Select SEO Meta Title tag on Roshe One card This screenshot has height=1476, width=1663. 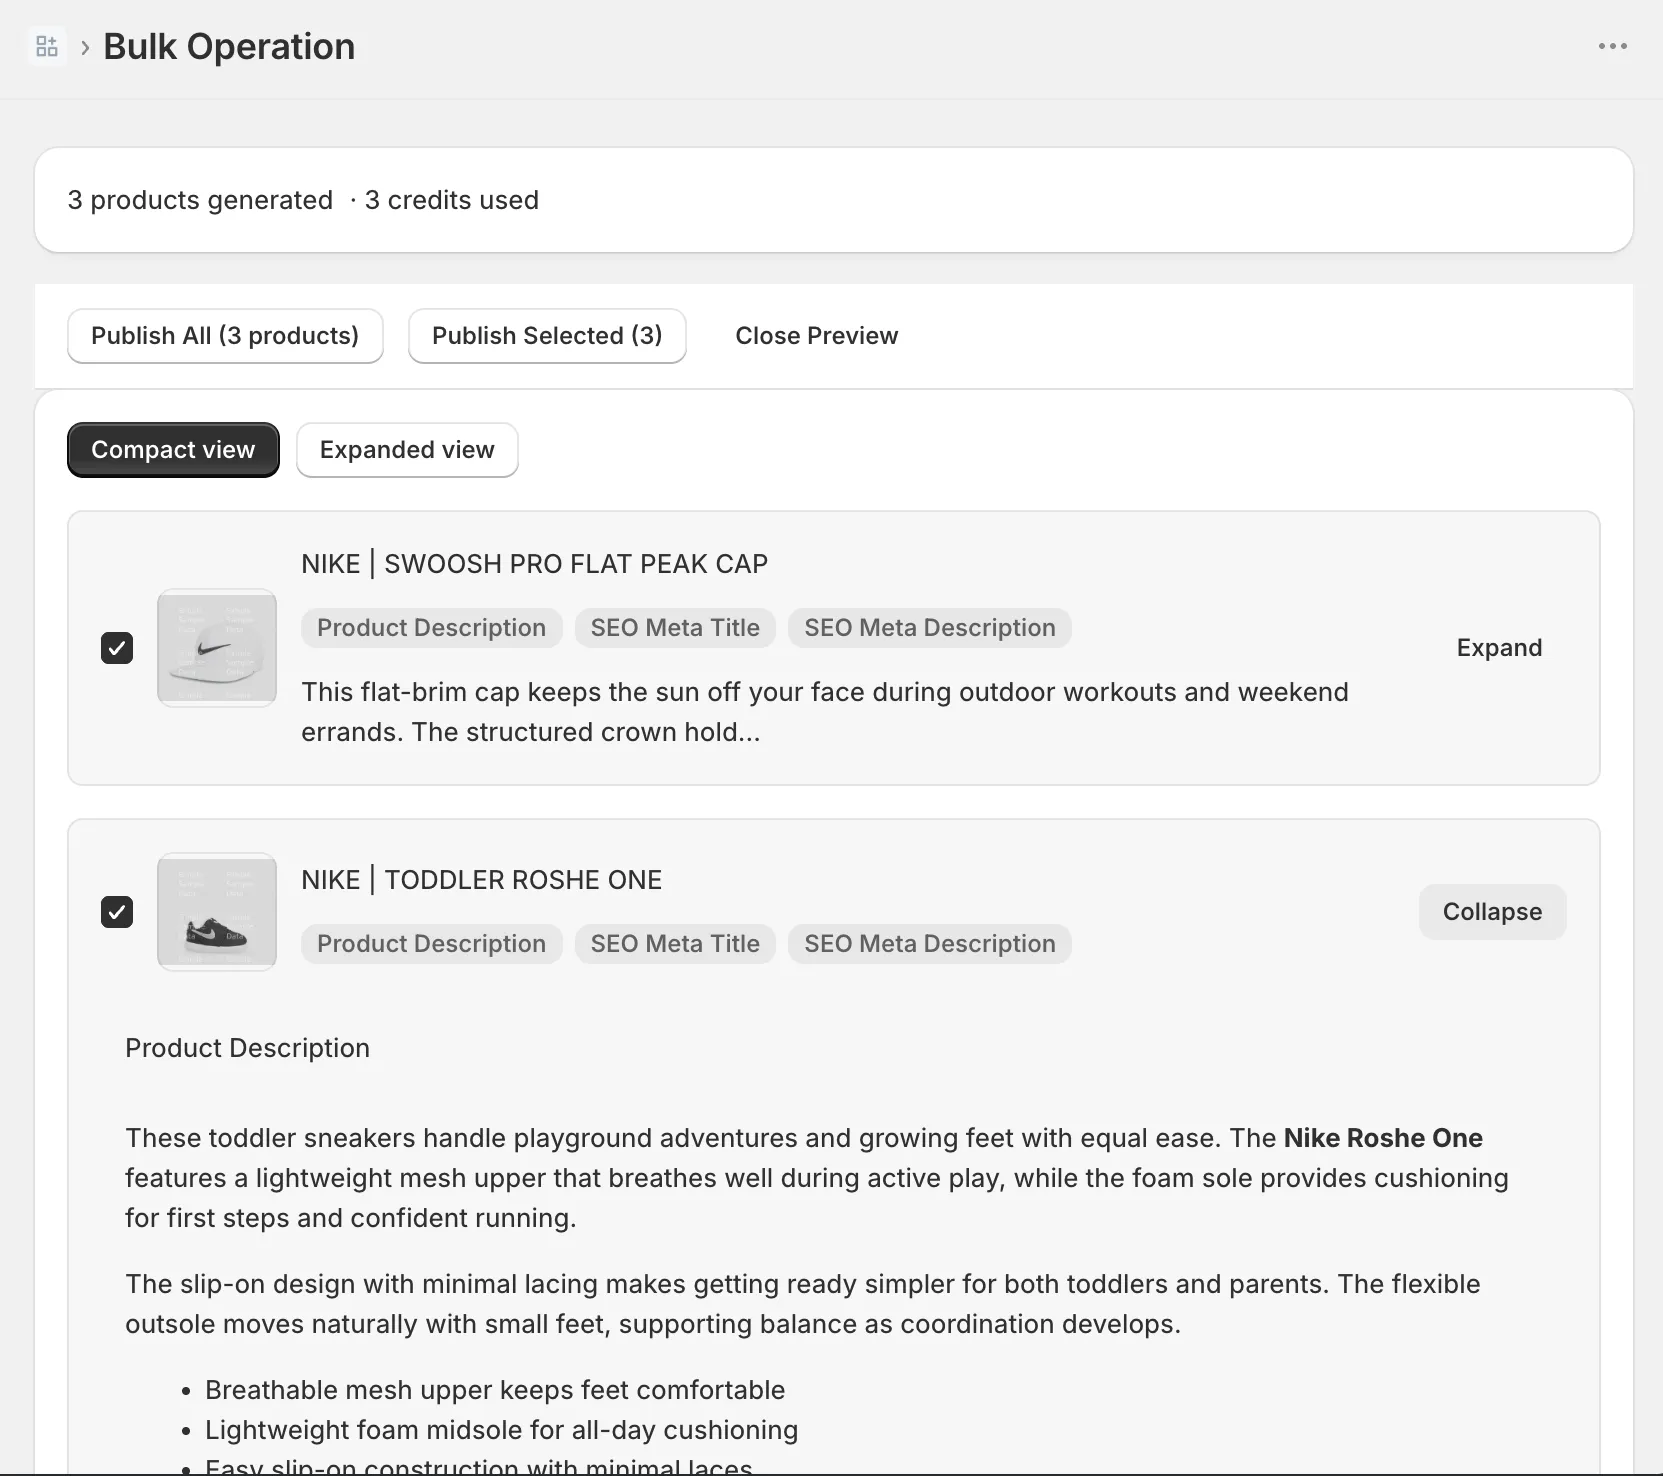click(675, 944)
